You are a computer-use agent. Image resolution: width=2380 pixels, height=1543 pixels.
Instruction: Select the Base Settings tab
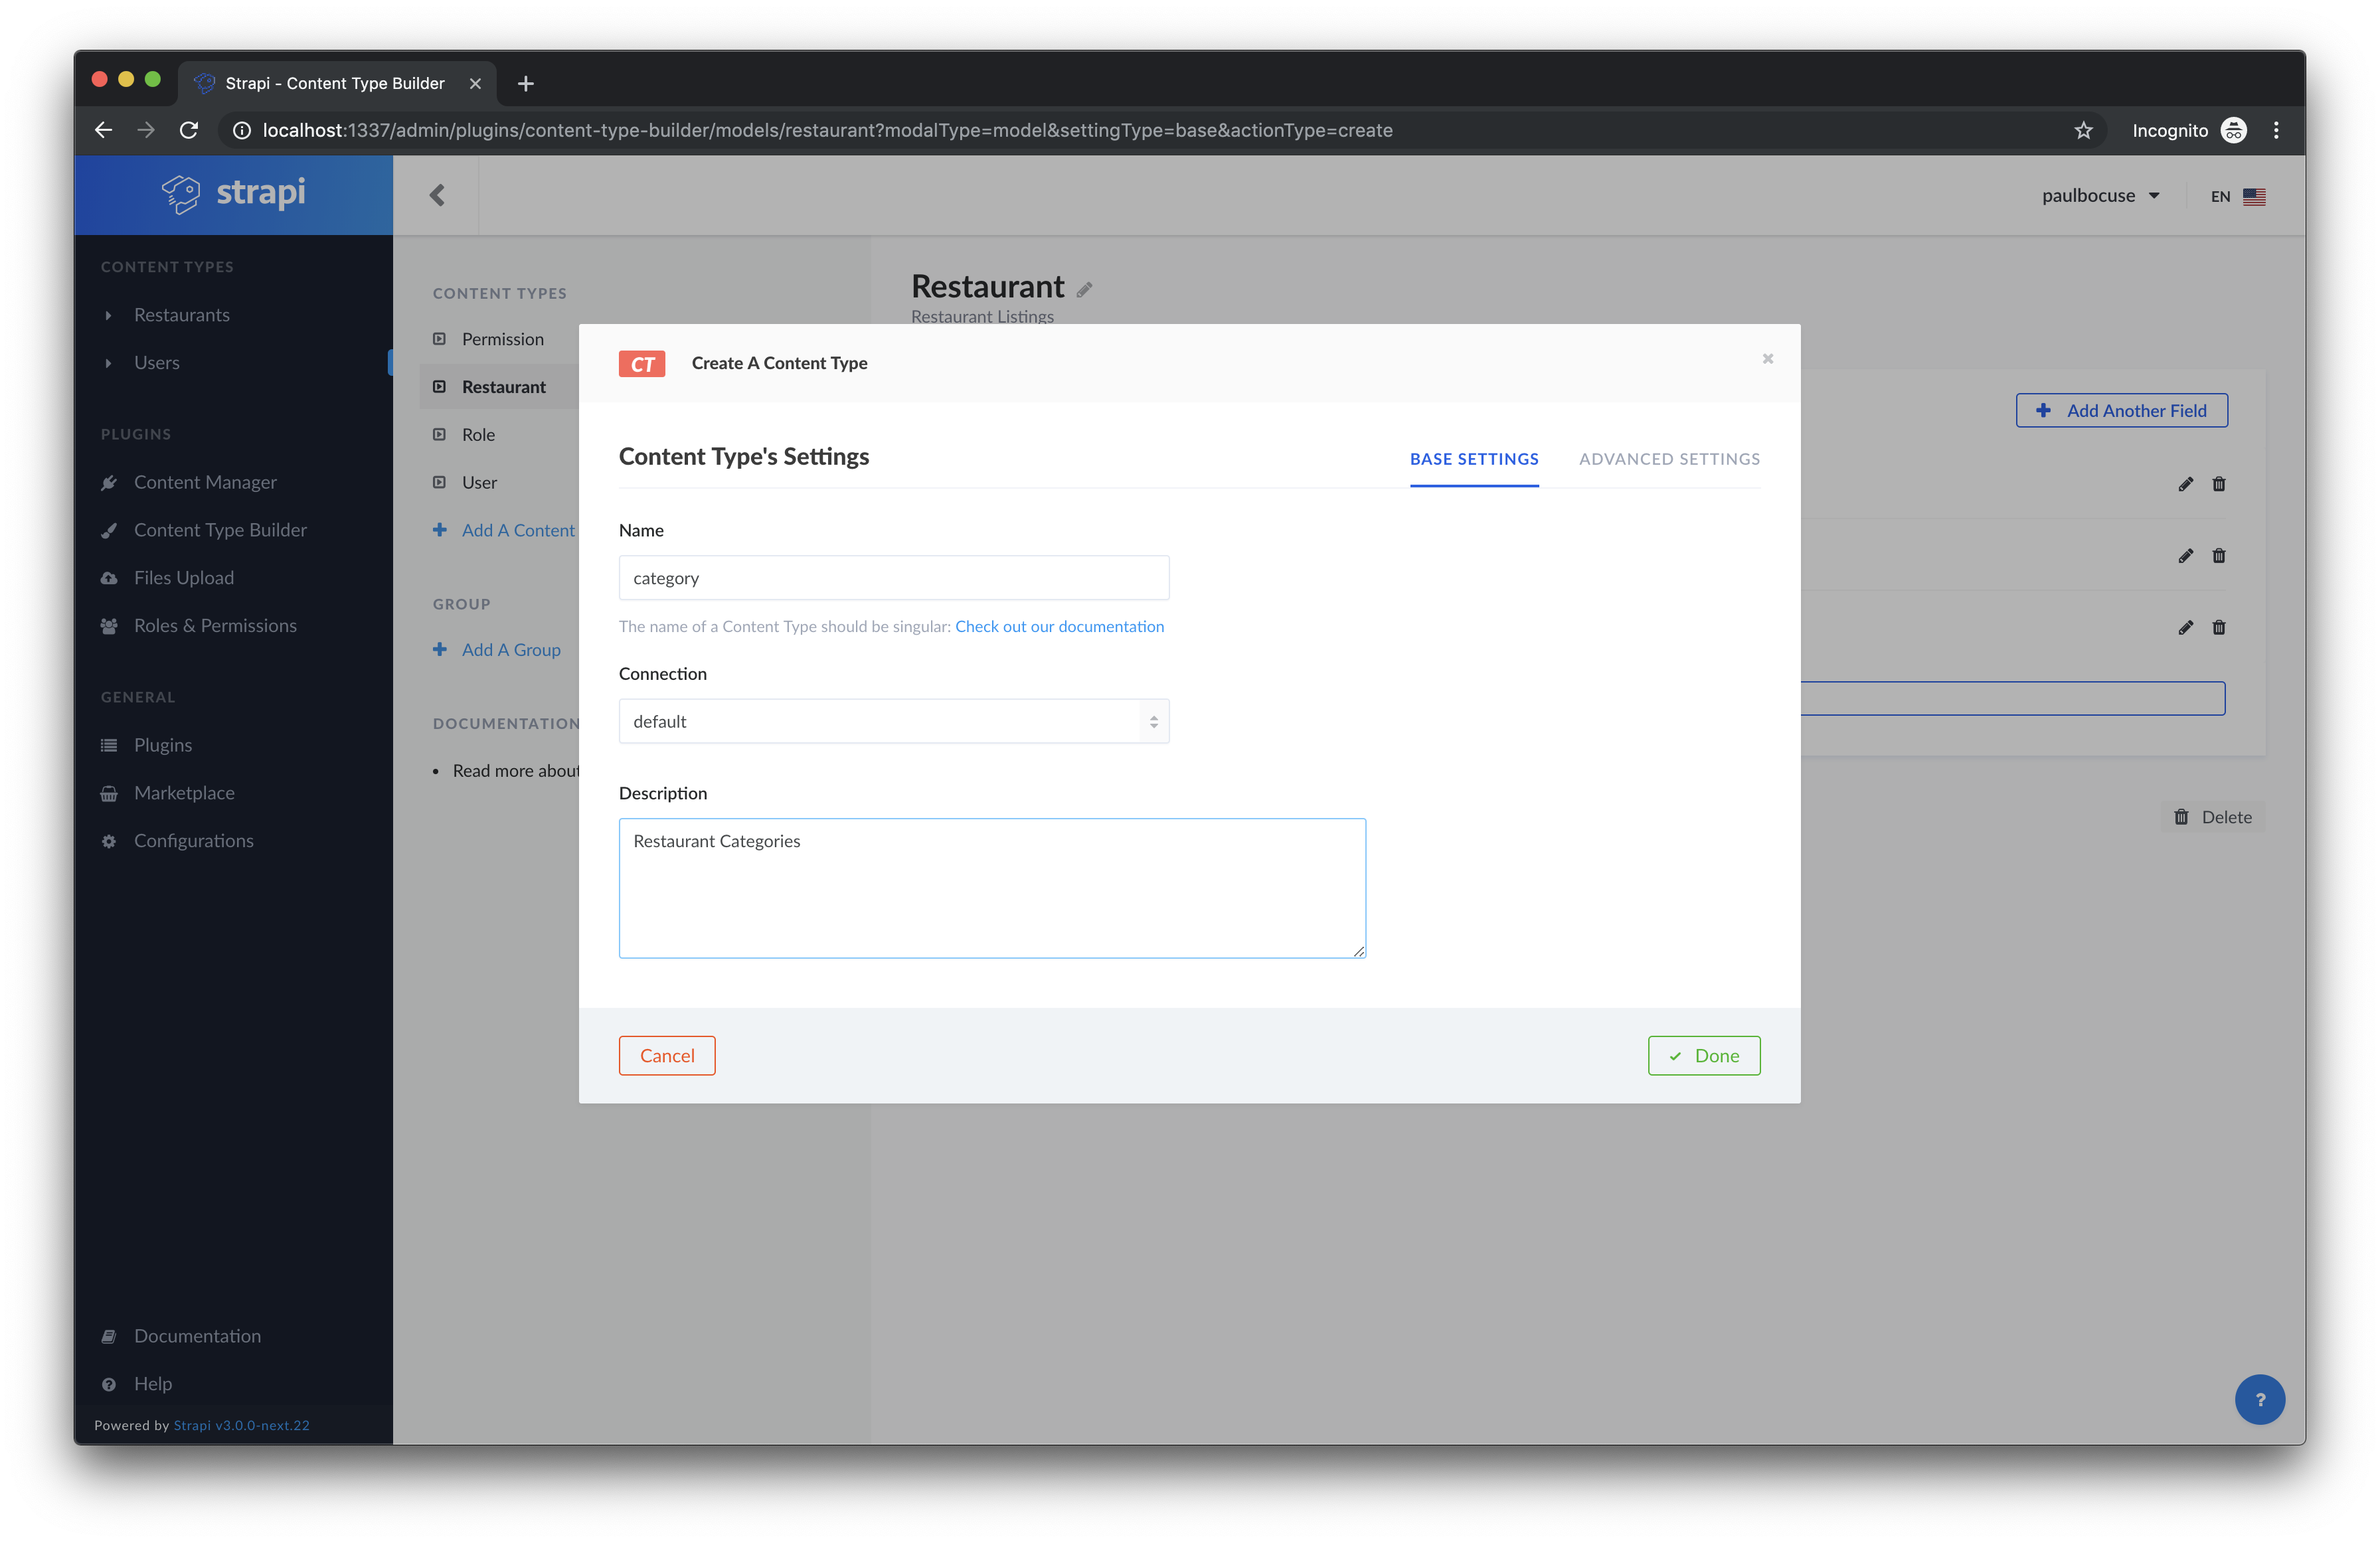point(1473,459)
